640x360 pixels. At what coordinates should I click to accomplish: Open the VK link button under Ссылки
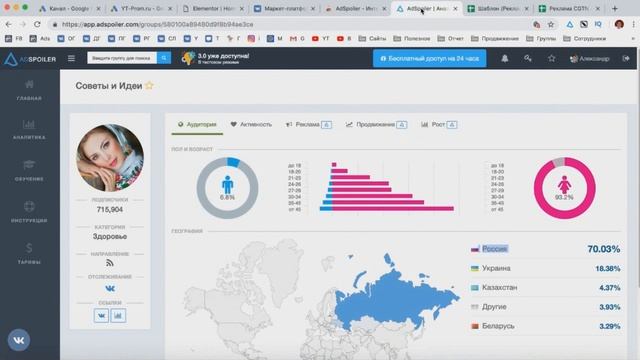[x=101, y=316]
